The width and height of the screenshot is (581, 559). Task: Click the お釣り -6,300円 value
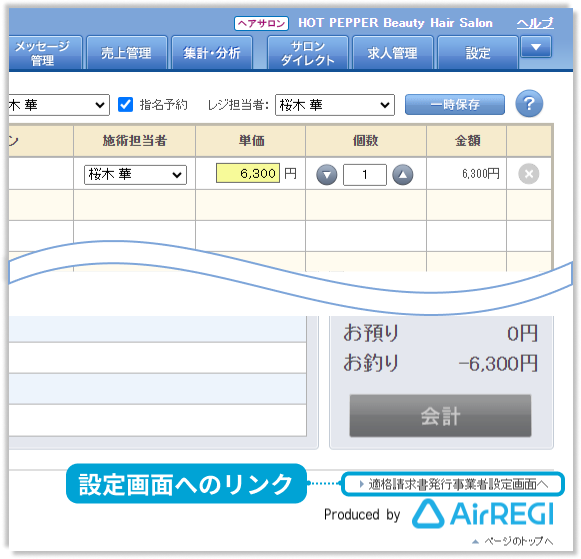498,363
